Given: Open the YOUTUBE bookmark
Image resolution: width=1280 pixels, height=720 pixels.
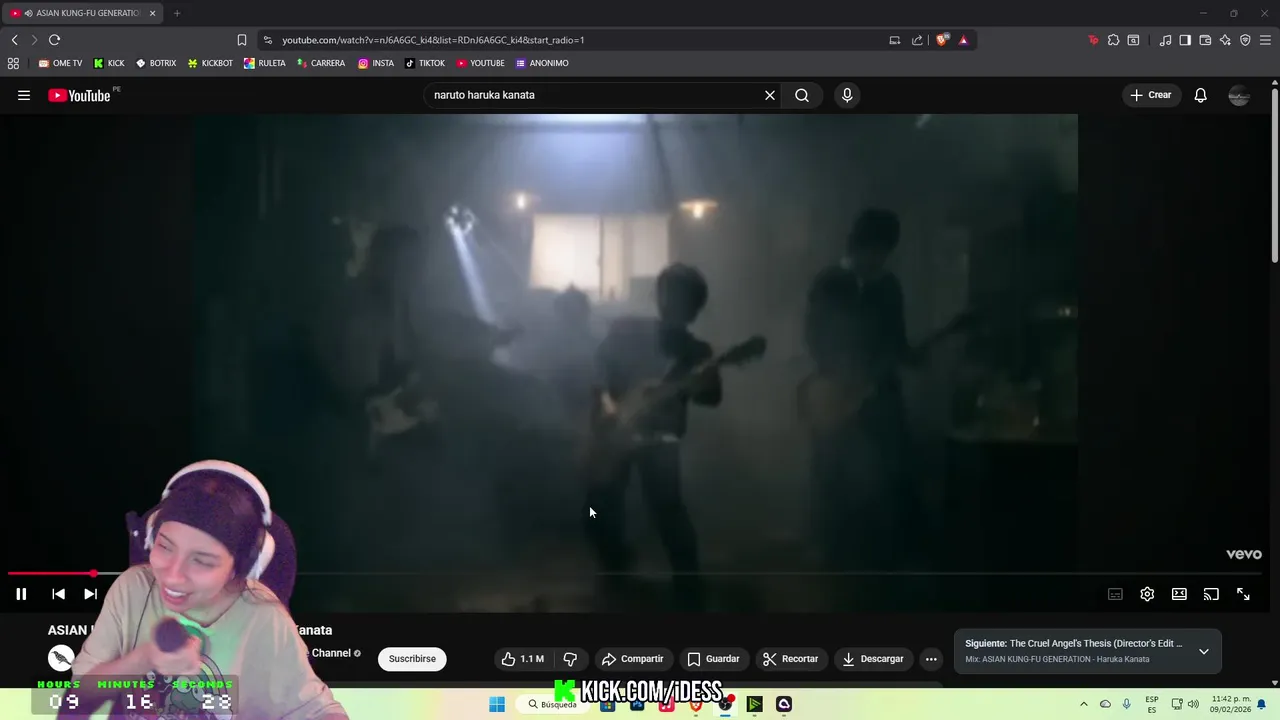Looking at the screenshot, I should [x=481, y=63].
